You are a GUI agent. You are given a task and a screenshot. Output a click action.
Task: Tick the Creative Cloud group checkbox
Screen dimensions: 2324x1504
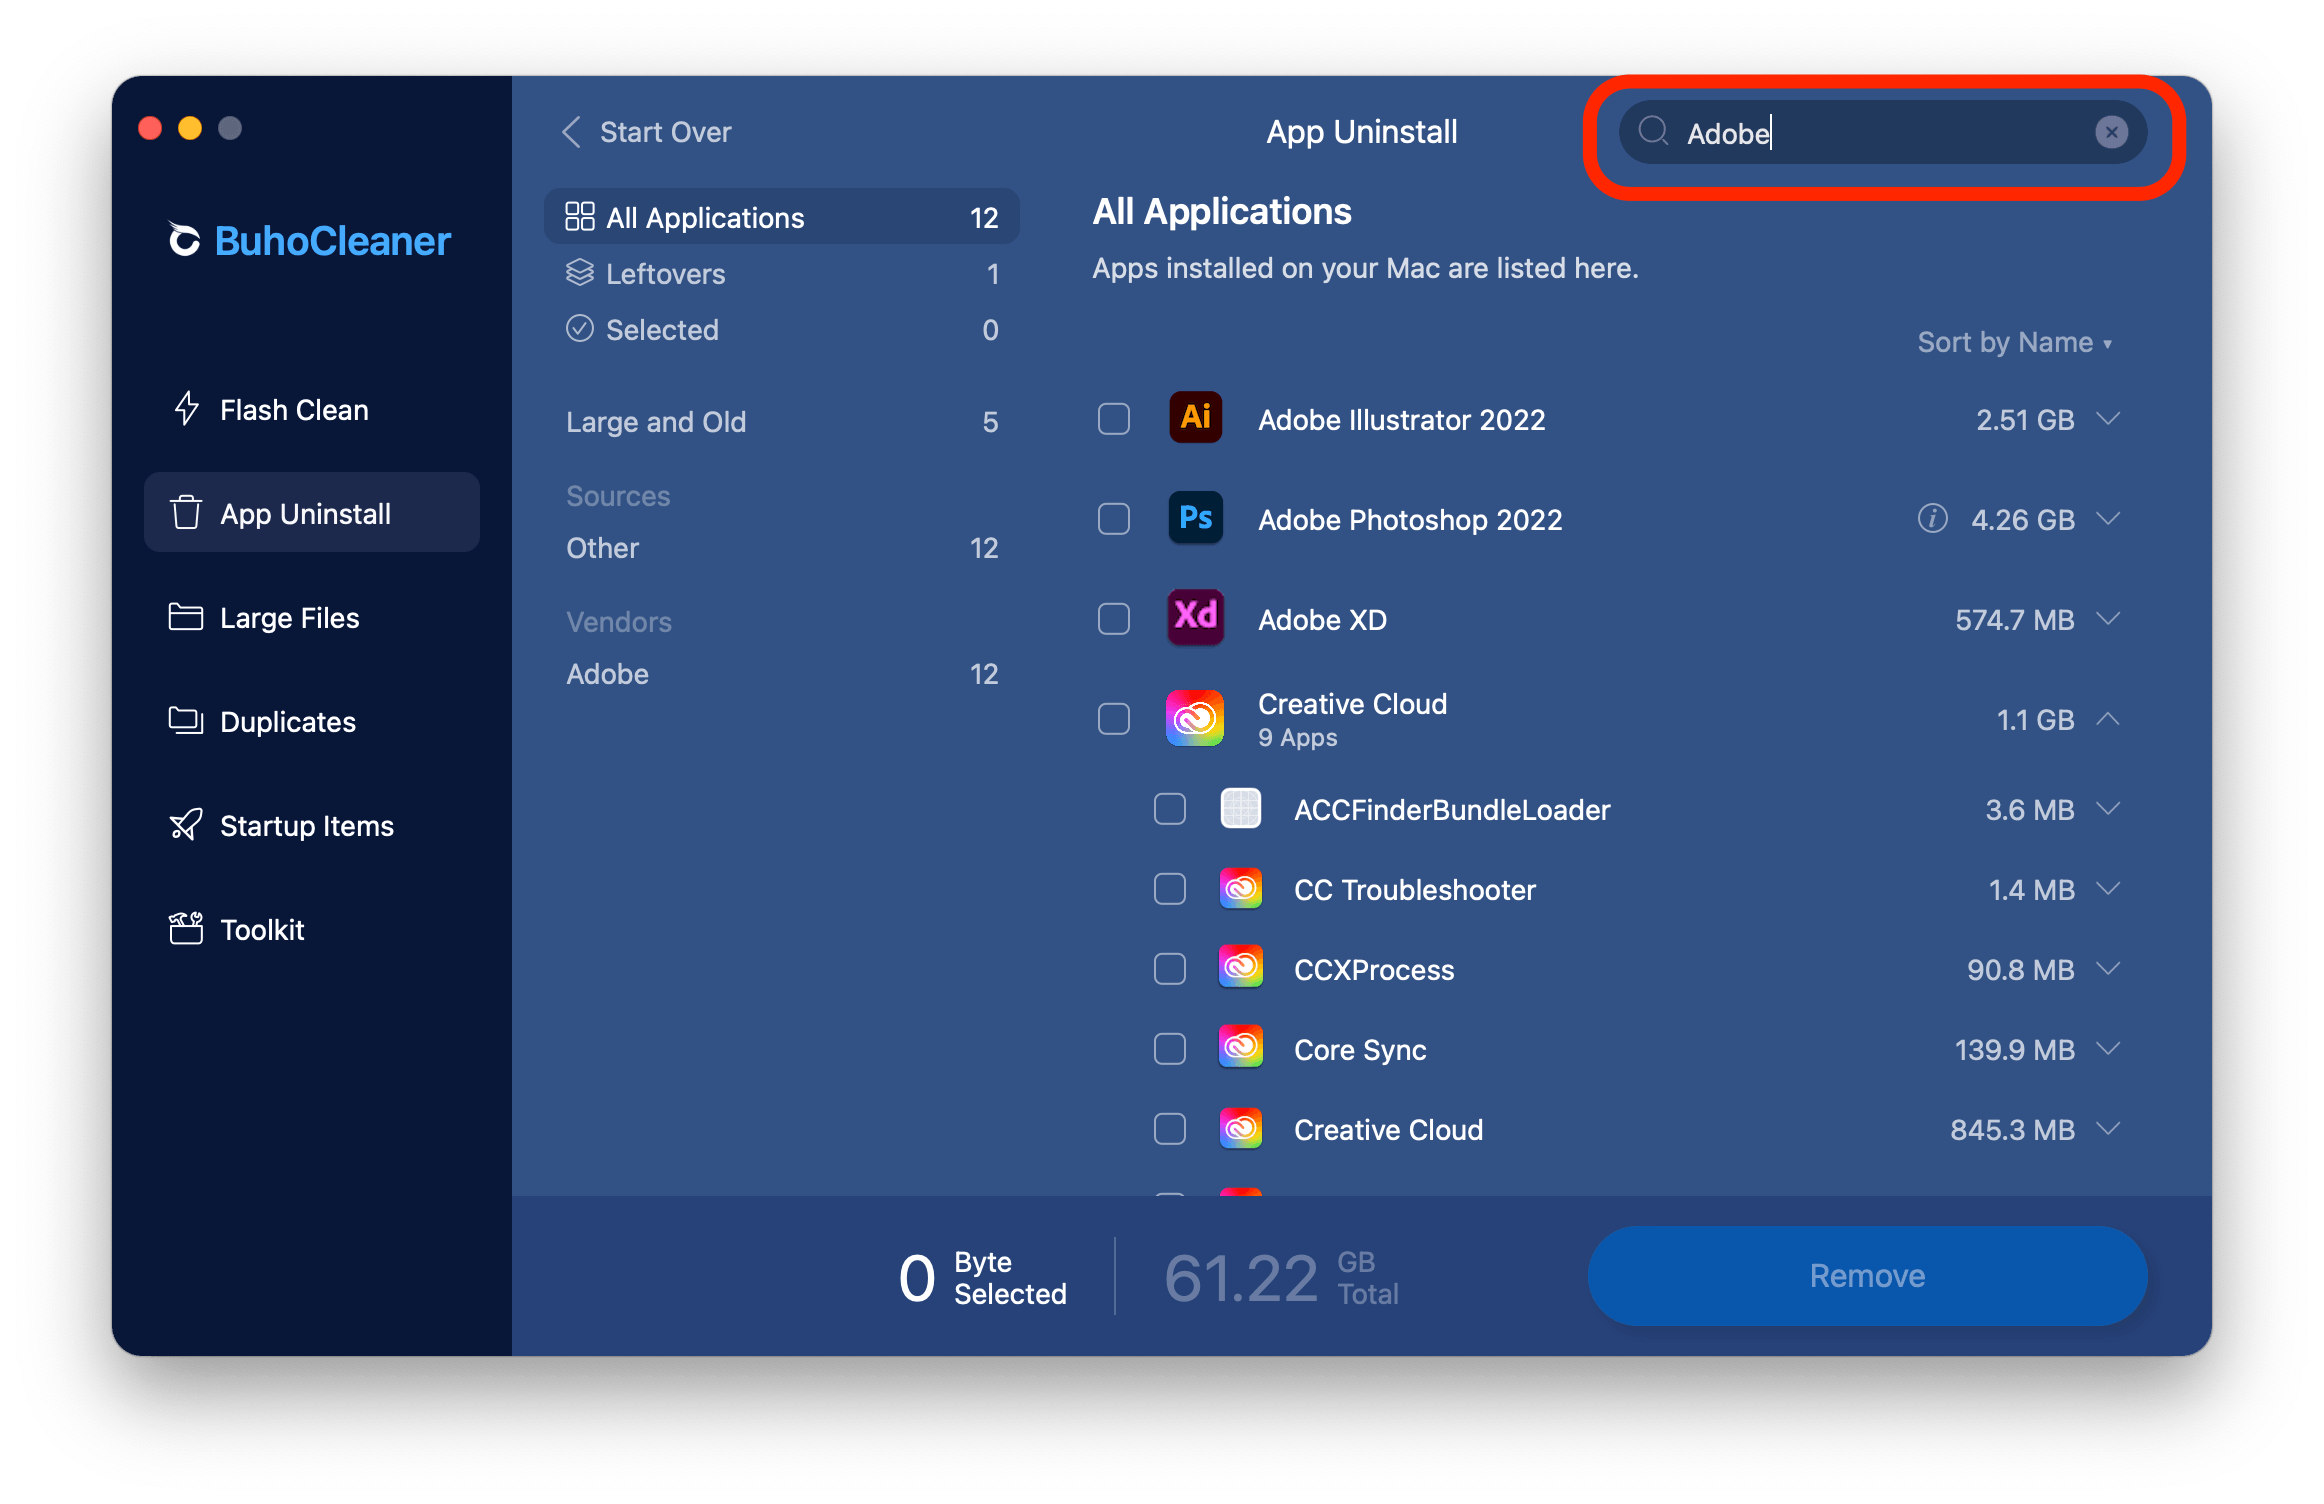pos(1114,719)
